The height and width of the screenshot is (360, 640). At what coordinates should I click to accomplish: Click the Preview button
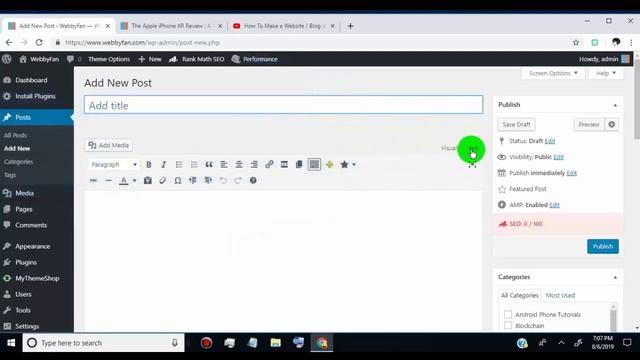[589, 124]
